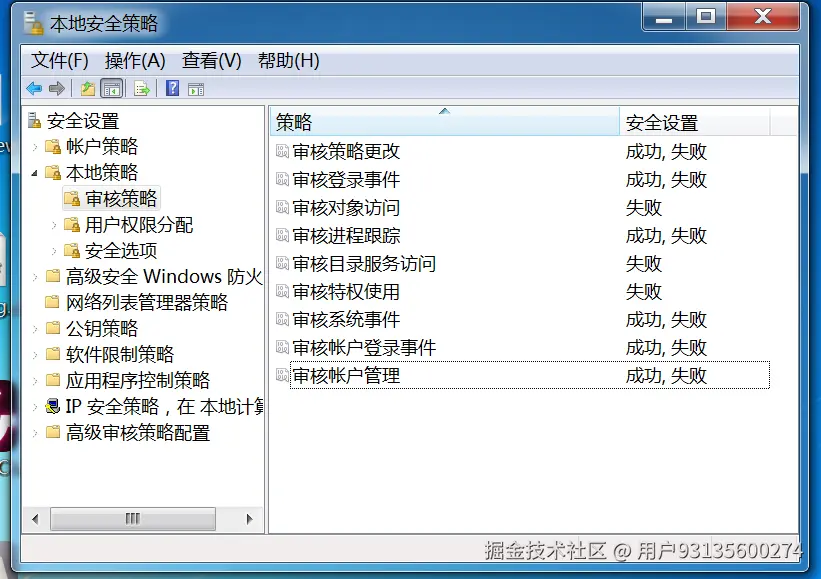Viewport: 821px width, 579px height.
Task: Click the Back navigation arrow icon
Action: (x=34, y=88)
